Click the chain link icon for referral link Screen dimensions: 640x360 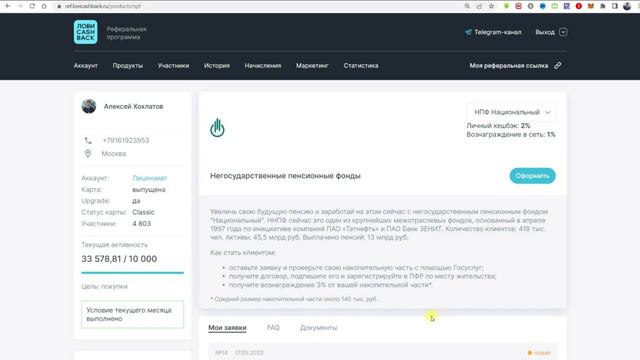point(558,65)
